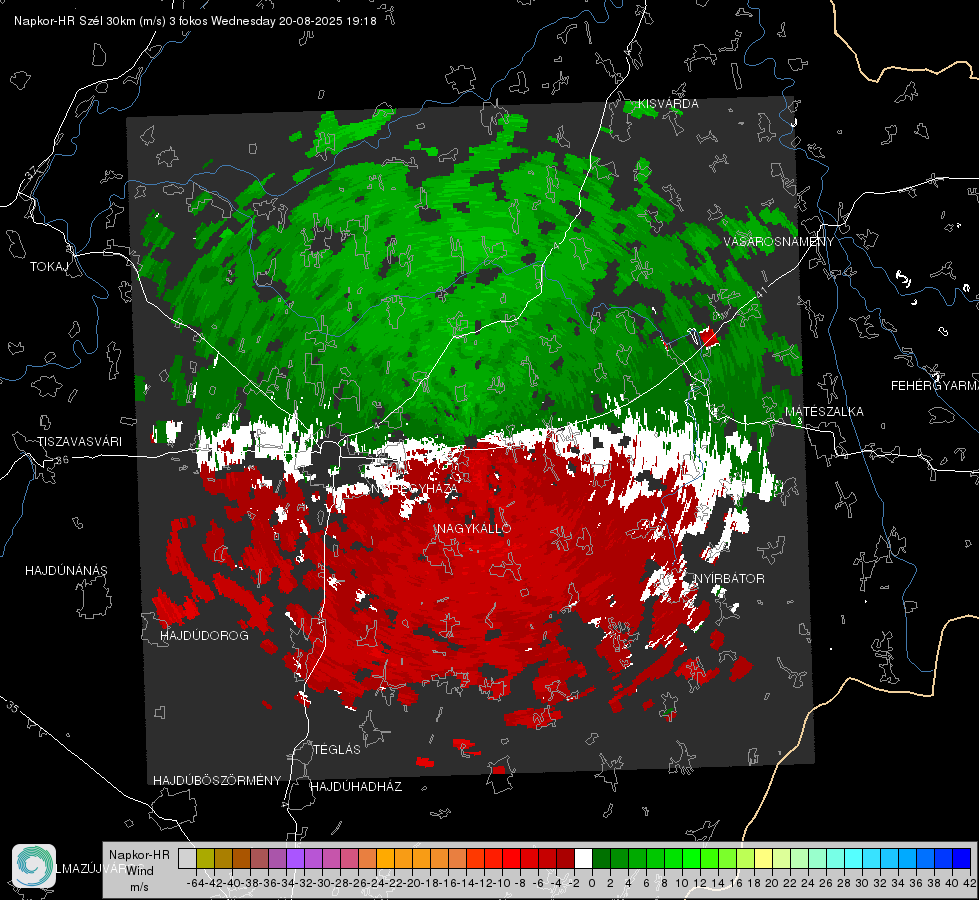Screen dimensions: 979x900
Task: Click the legend value label -64
Action: pos(196,883)
